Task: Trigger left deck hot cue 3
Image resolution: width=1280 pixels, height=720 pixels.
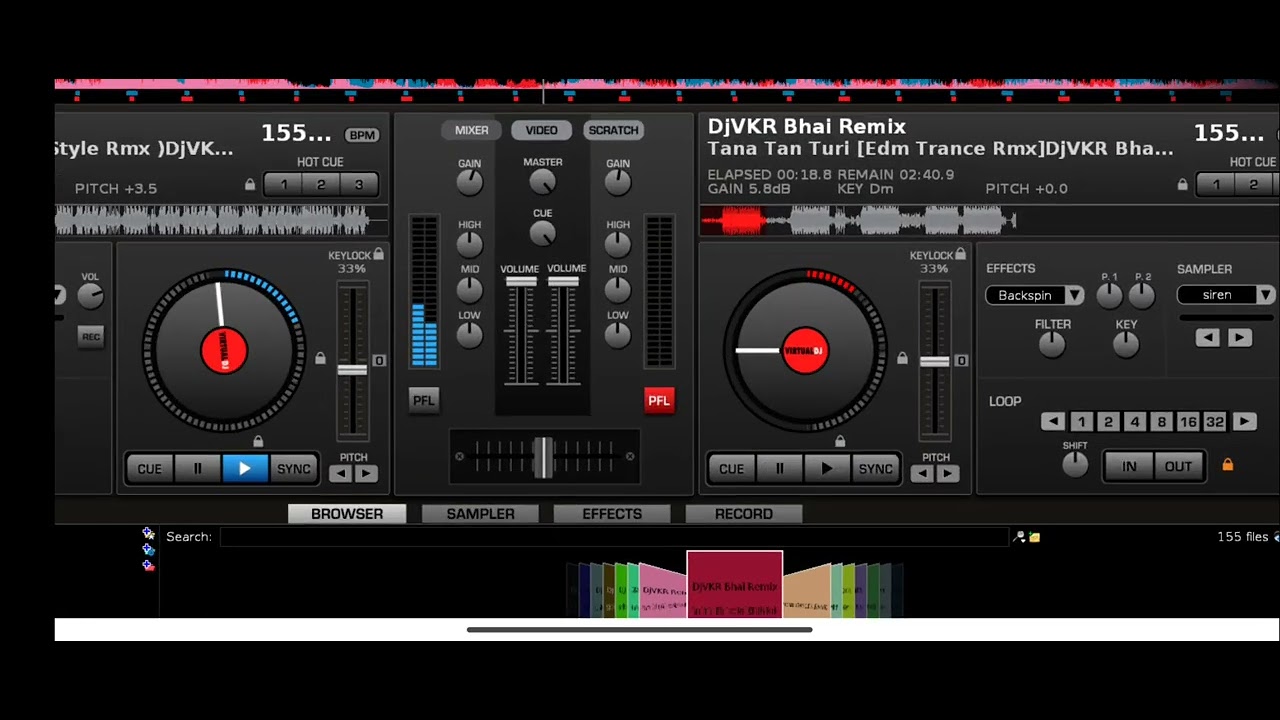Action: click(x=358, y=184)
